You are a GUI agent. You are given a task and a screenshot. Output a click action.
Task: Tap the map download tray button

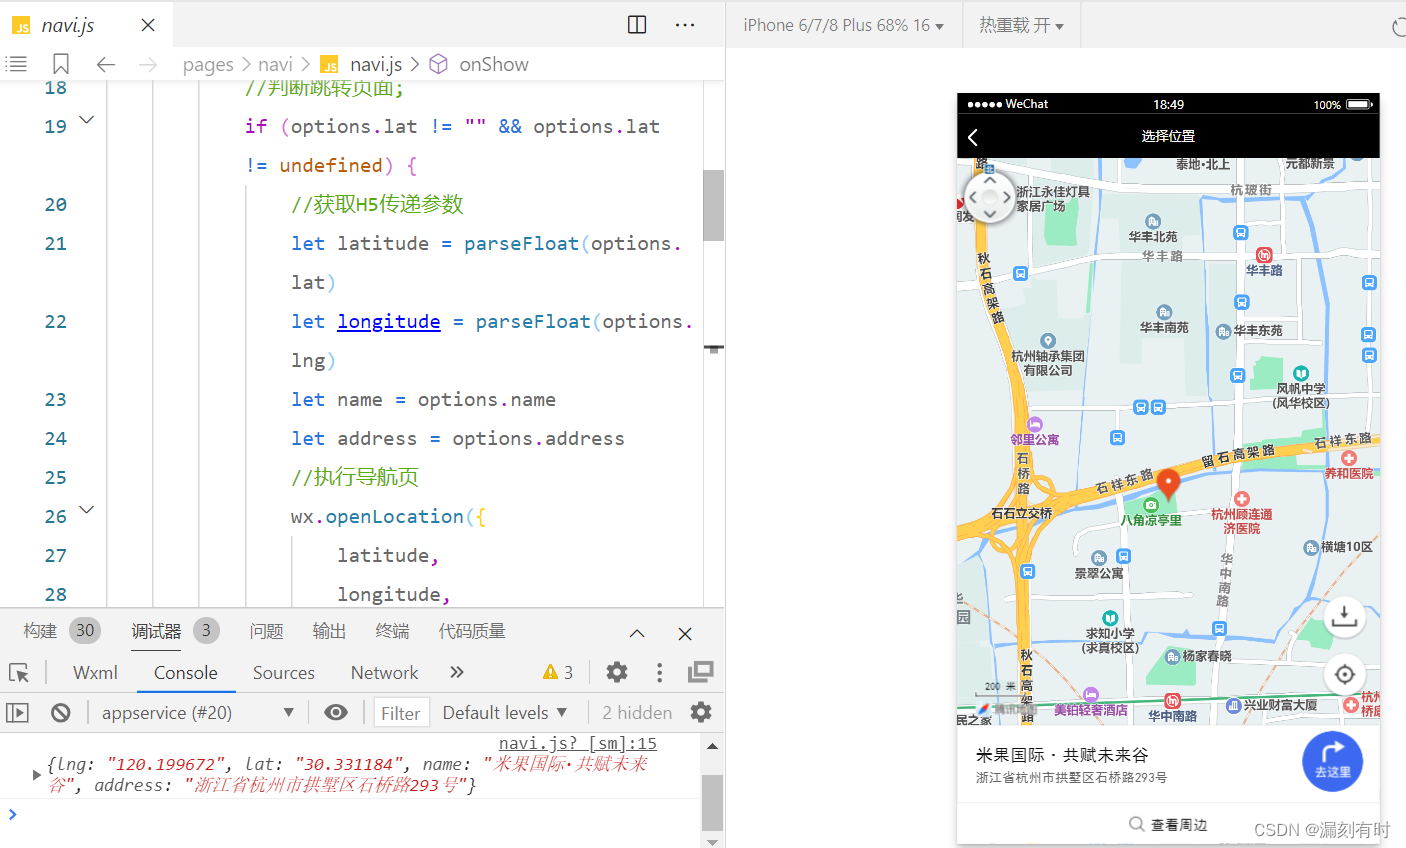(1345, 616)
